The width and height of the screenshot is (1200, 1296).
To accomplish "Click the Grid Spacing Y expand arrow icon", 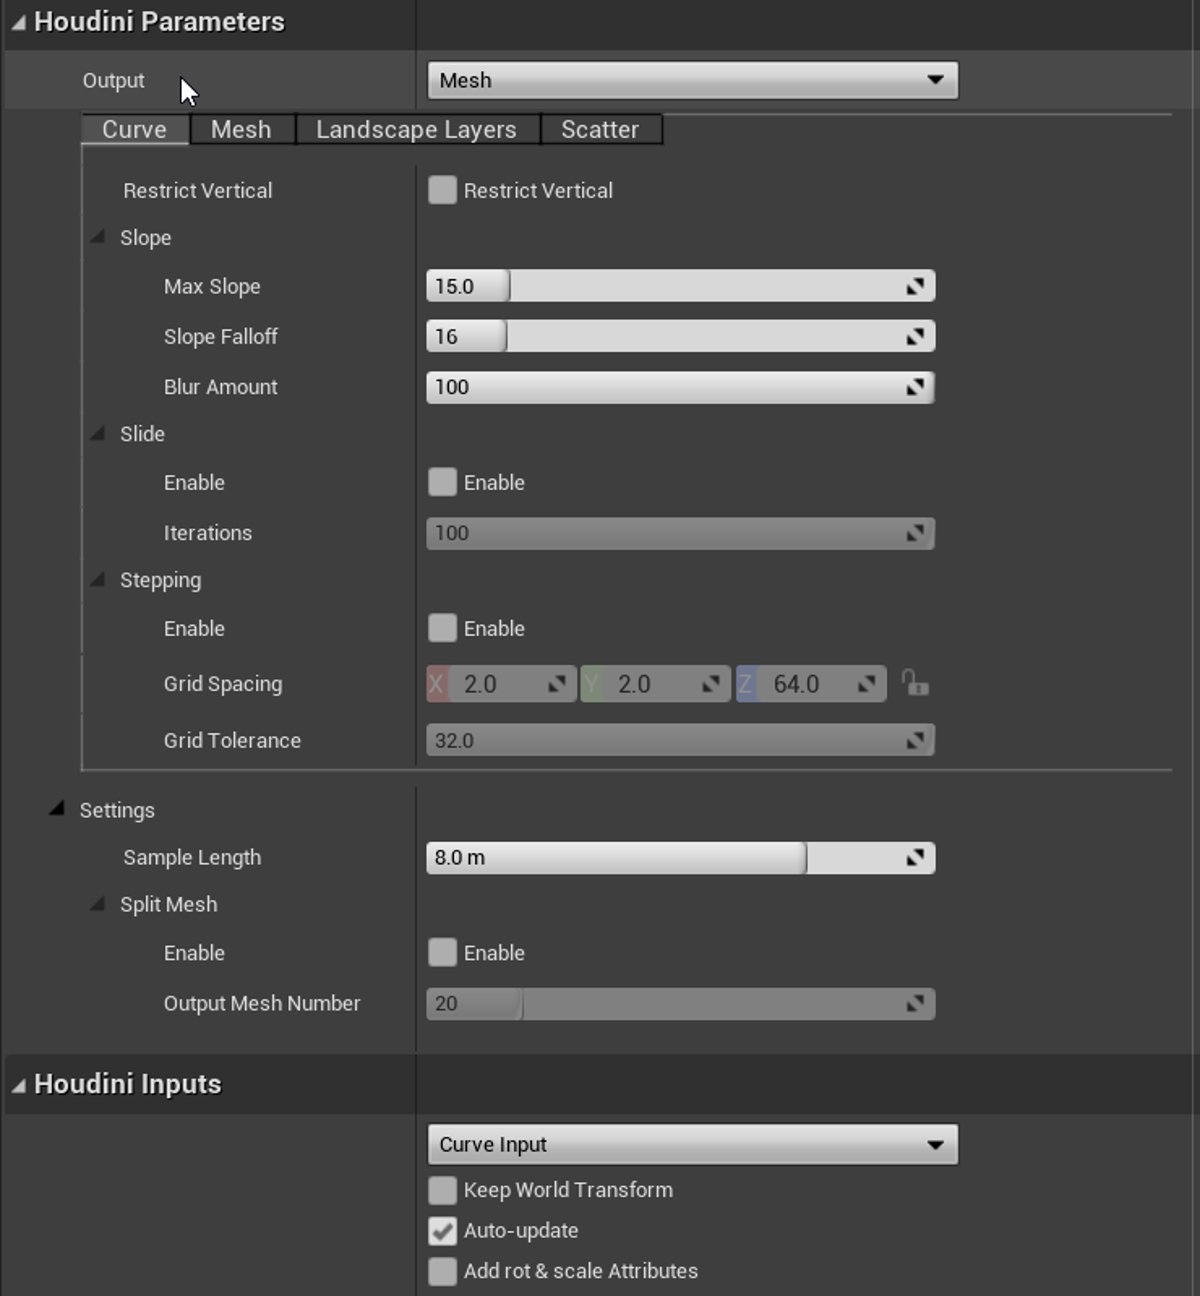I will point(711,684).
